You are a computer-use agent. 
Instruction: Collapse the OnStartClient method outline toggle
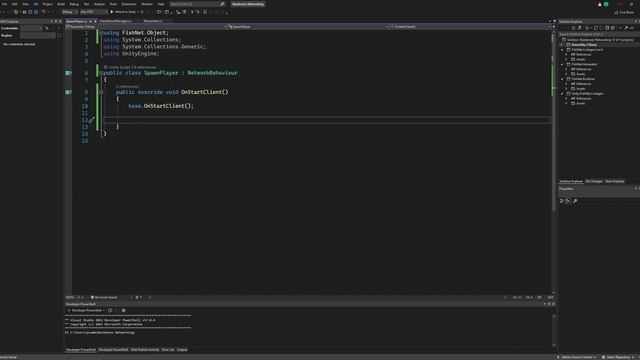pyautogui.click(x=101, y=92)
